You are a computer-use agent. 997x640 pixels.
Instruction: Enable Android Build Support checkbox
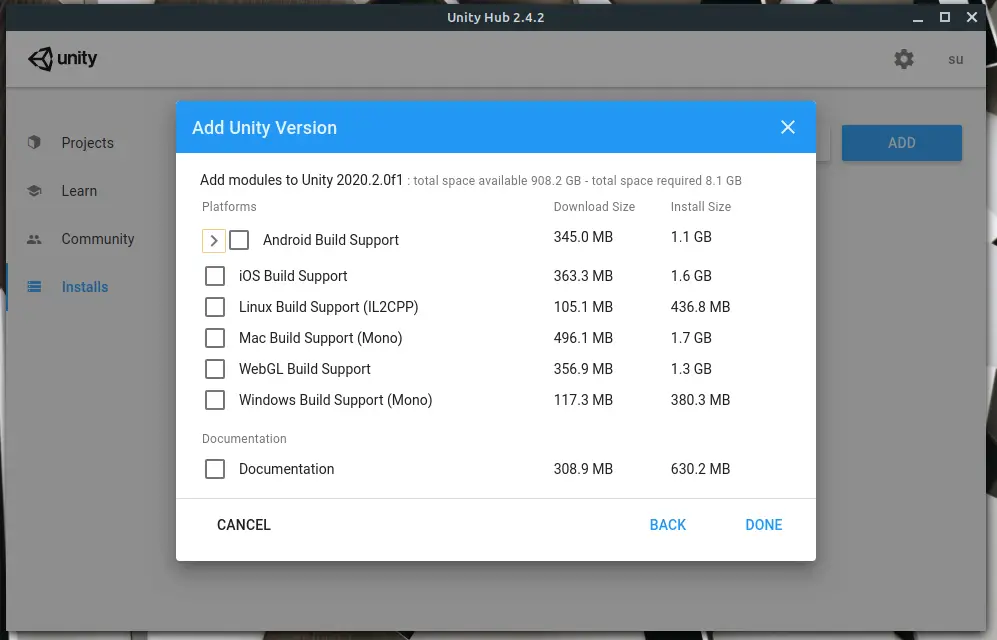[239, 240]
